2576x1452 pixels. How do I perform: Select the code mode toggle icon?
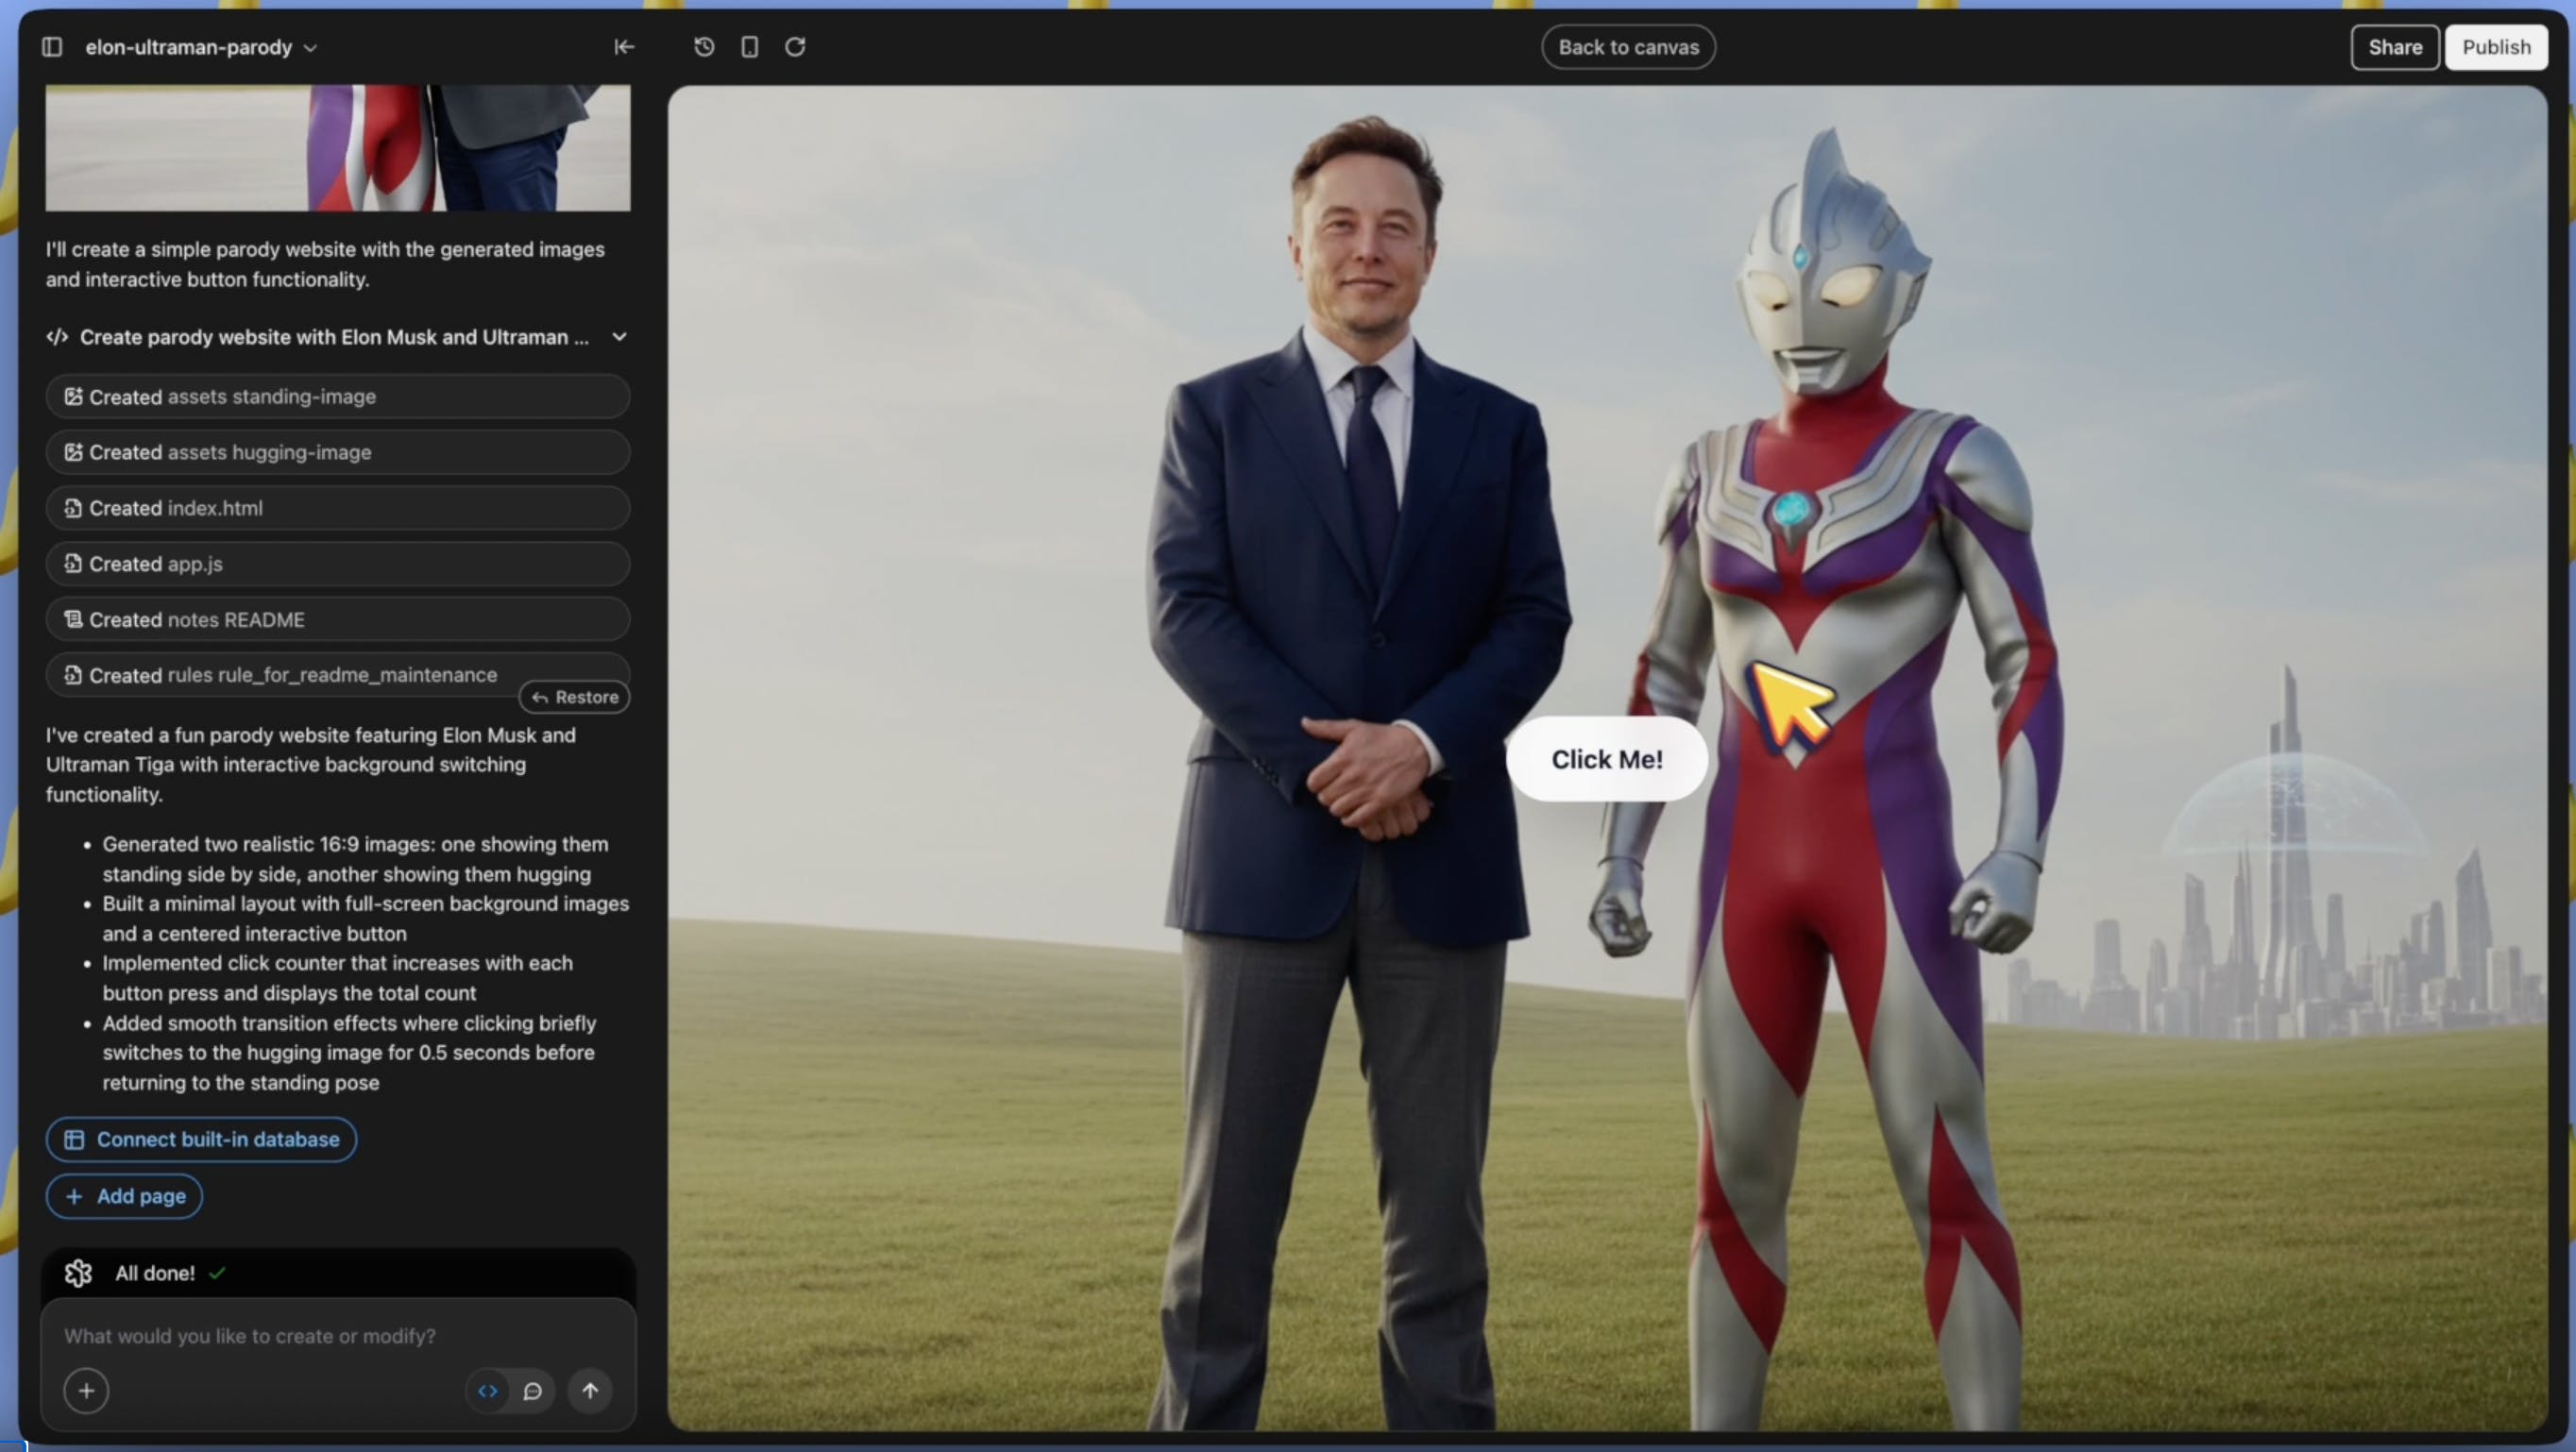coord(488,1391)
